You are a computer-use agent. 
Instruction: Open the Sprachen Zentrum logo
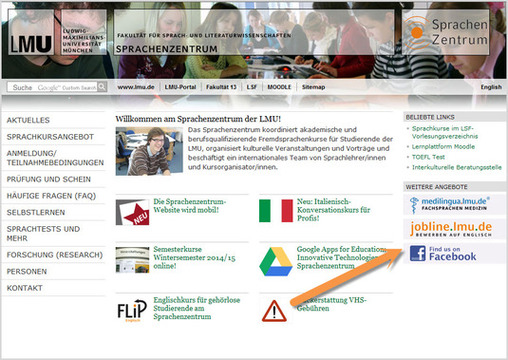point(446,32)
